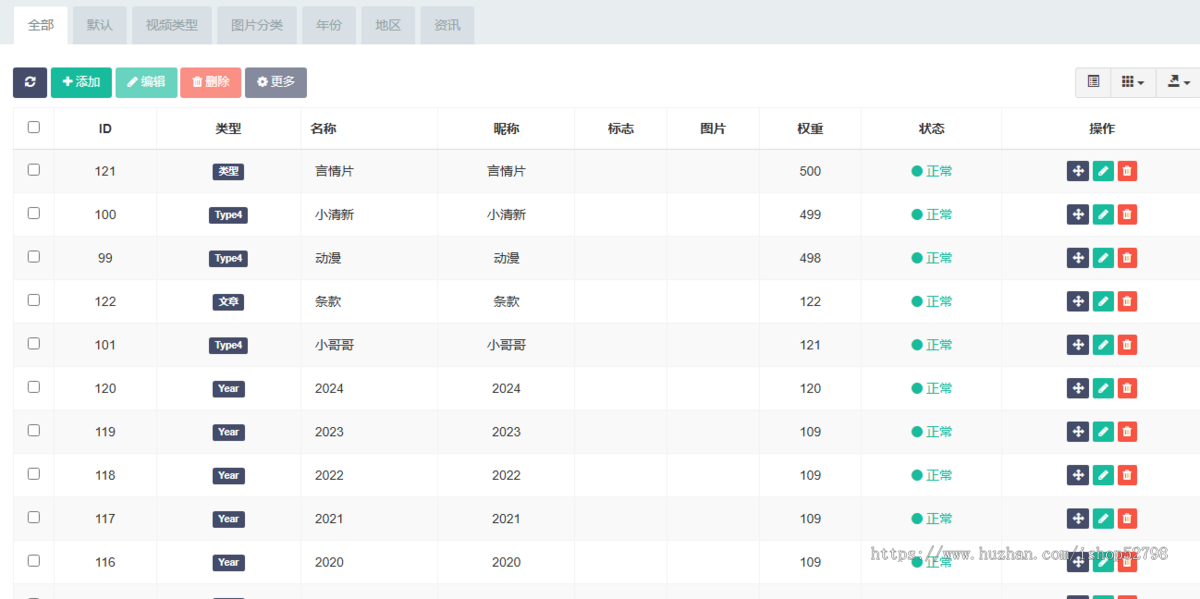Switch to the 图片分类 tab
Image resolution: width=1200 pixels, height=599 pixels.
pos(257,25)
